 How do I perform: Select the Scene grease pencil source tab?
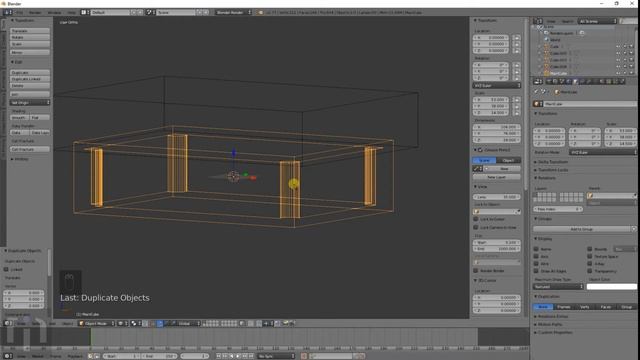coord(484,160)
